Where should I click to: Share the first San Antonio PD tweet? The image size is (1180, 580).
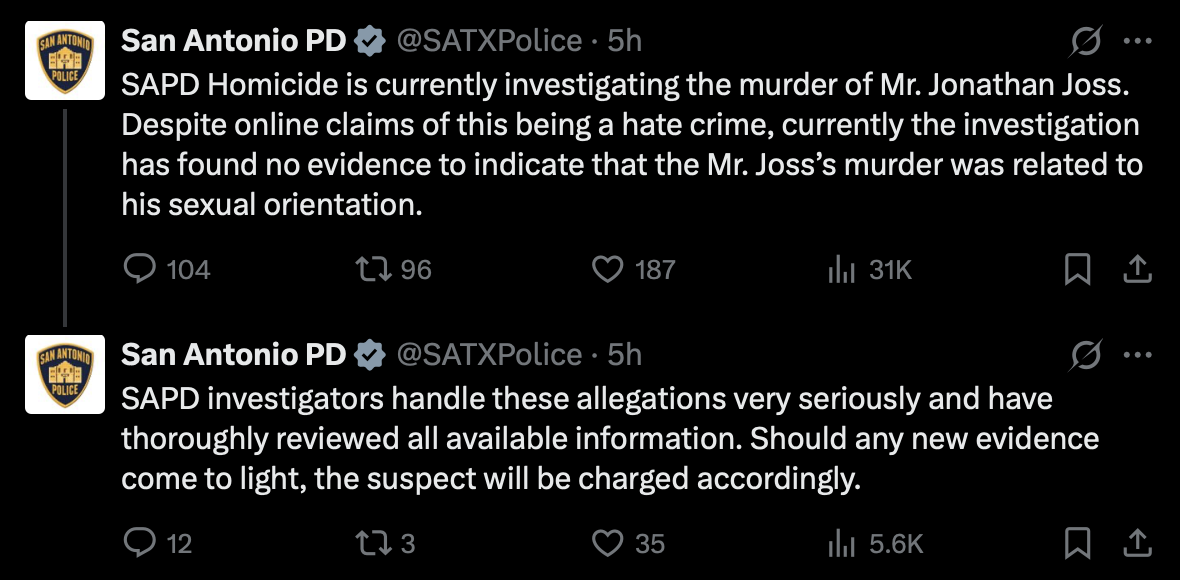[1137, 269]
